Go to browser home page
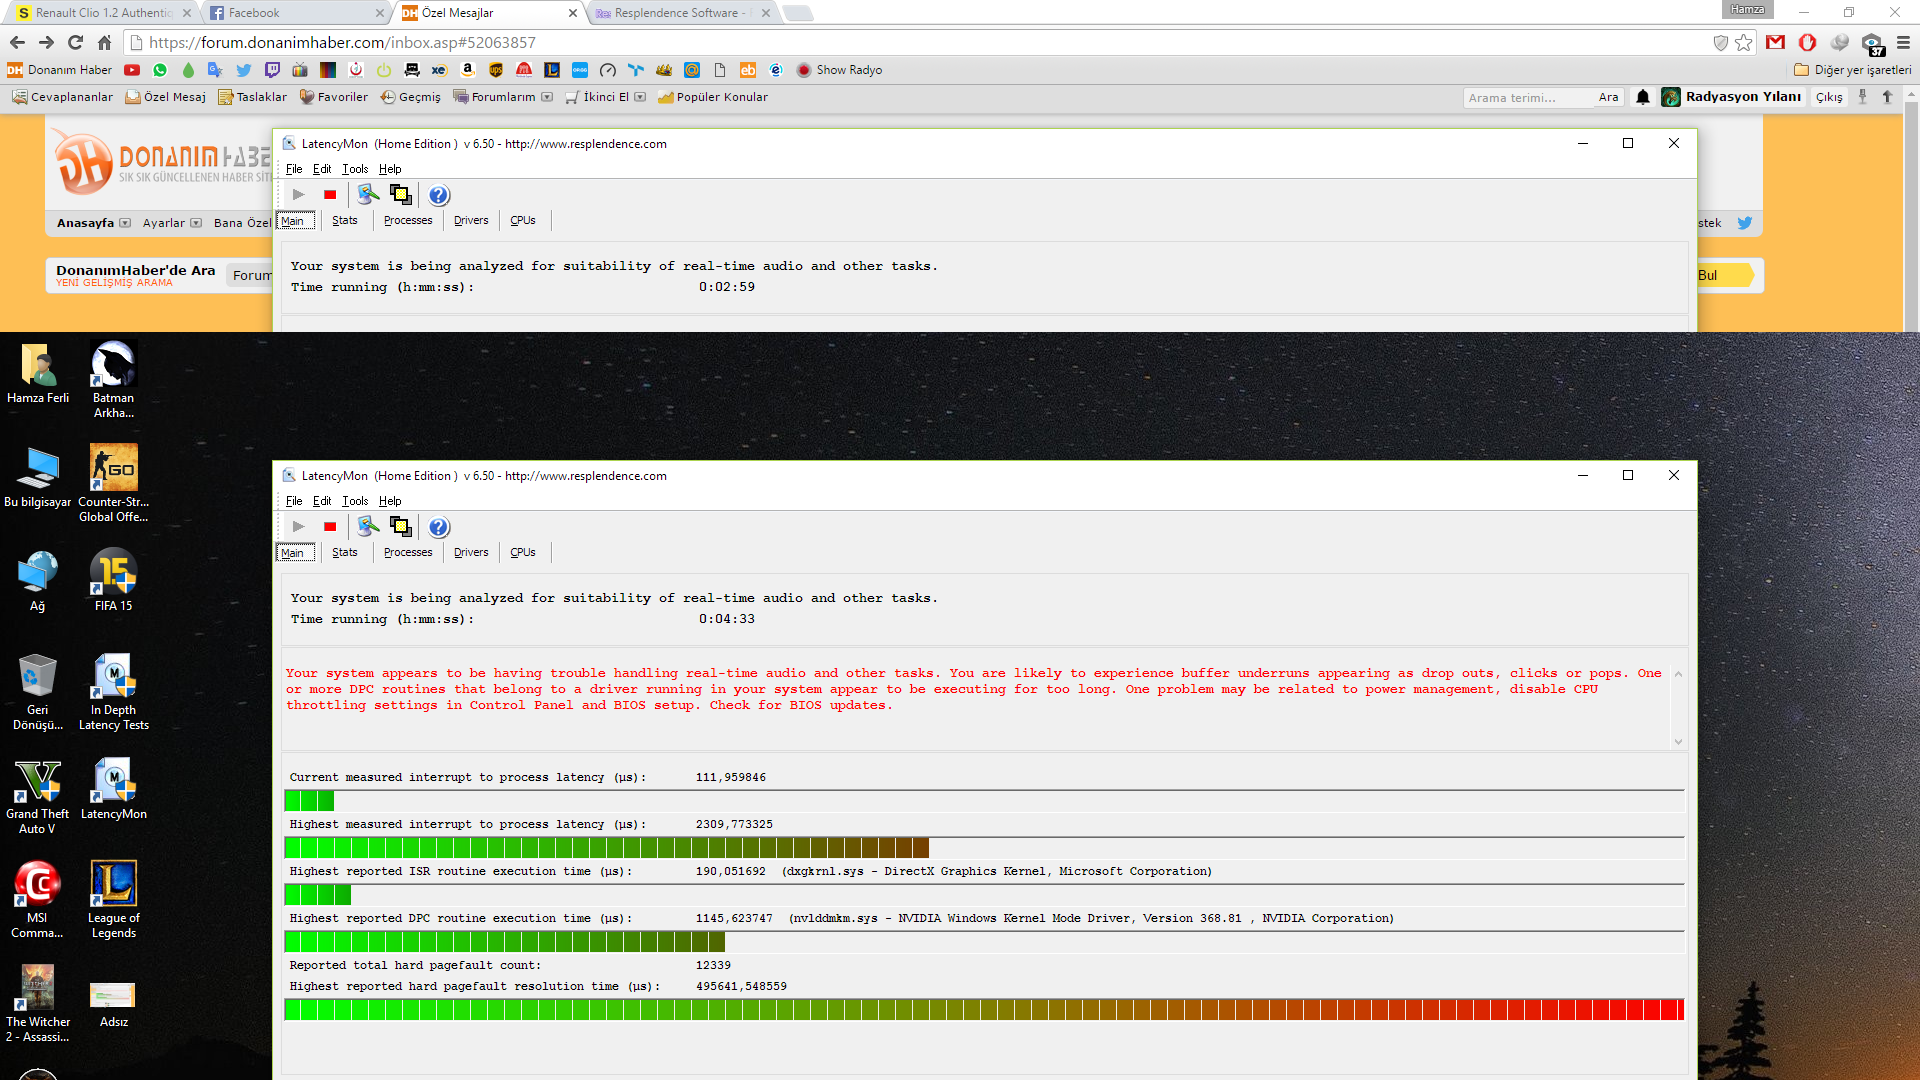Viewport: 1920px width, 1080px height. [104, 42]
